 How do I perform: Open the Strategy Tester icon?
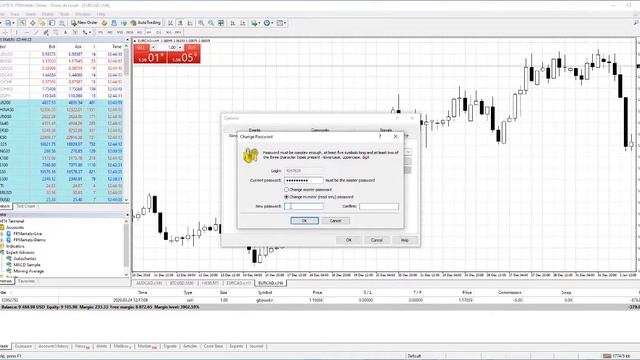tap(61, 23)
